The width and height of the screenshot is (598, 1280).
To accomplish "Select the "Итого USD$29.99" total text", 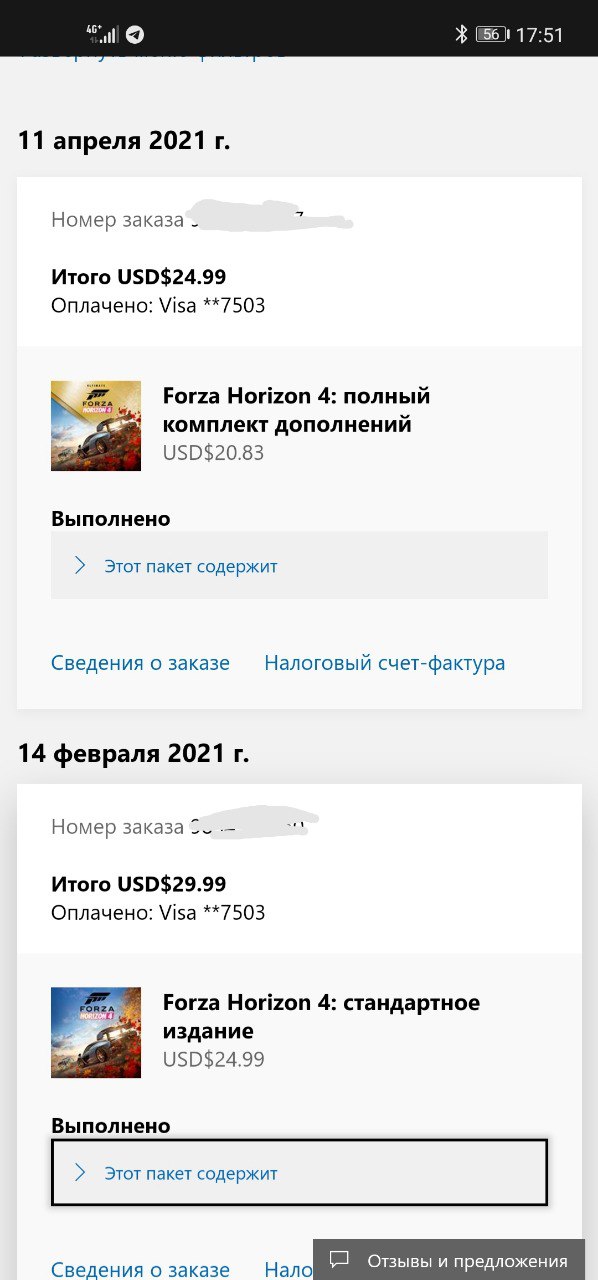I will point(138,884).
